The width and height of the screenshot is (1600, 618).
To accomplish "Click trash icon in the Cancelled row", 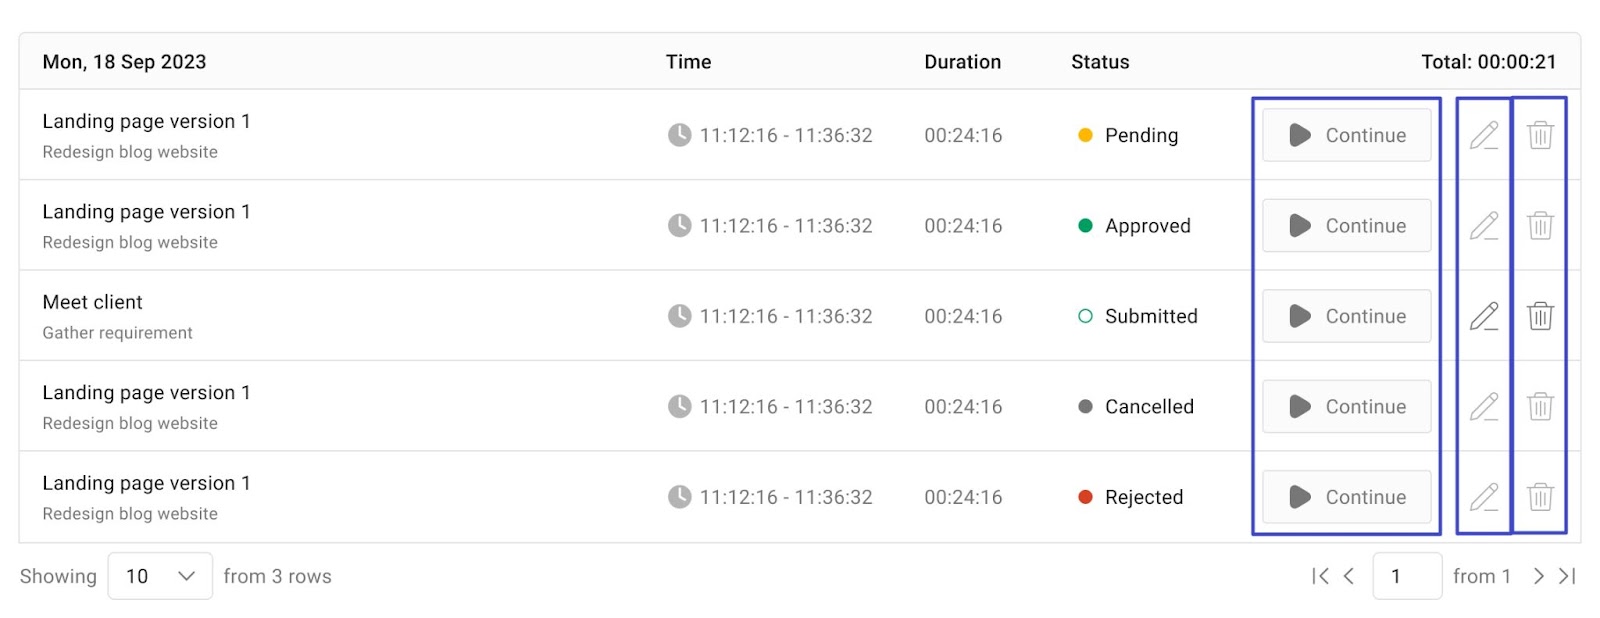I will click(1540, 407).
